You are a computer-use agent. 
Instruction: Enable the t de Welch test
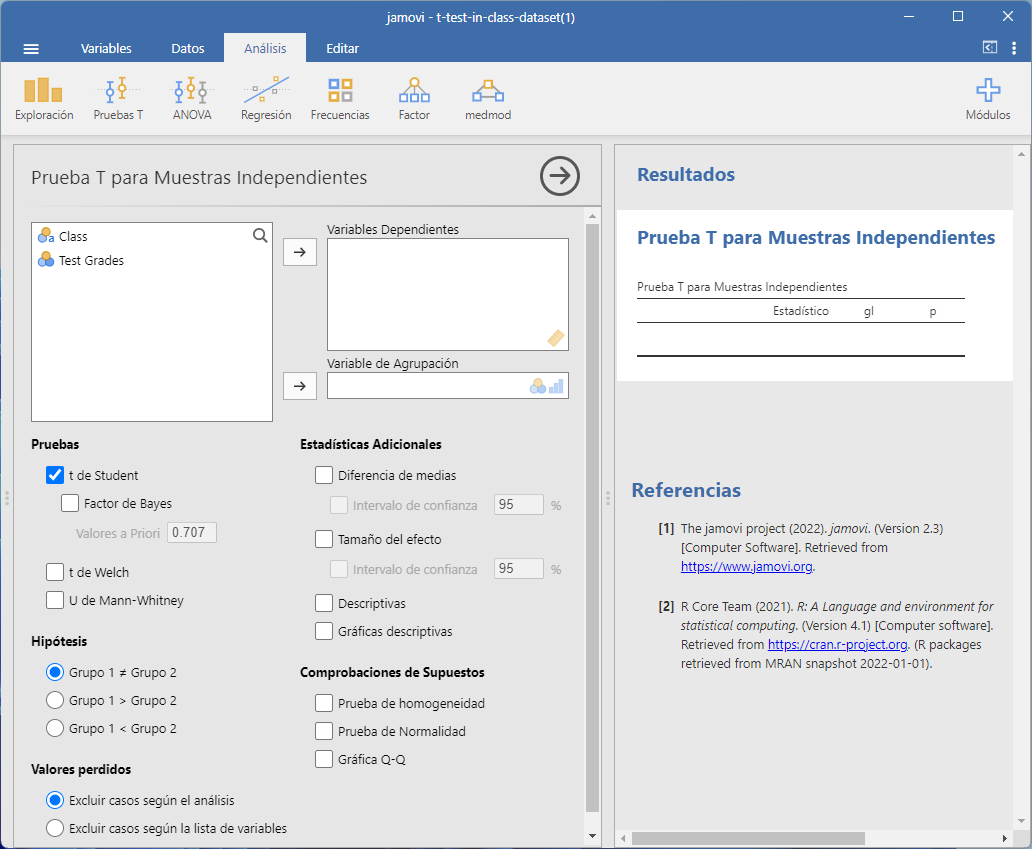click(55, 573)
